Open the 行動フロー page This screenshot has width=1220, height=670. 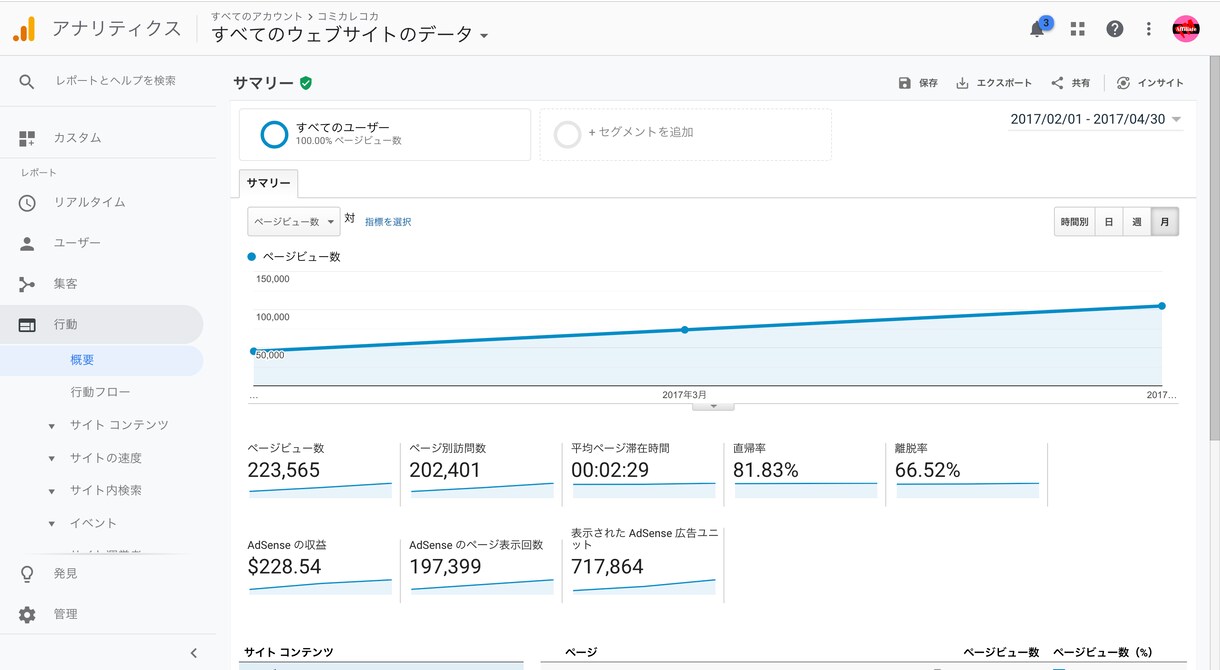(101, 392)
